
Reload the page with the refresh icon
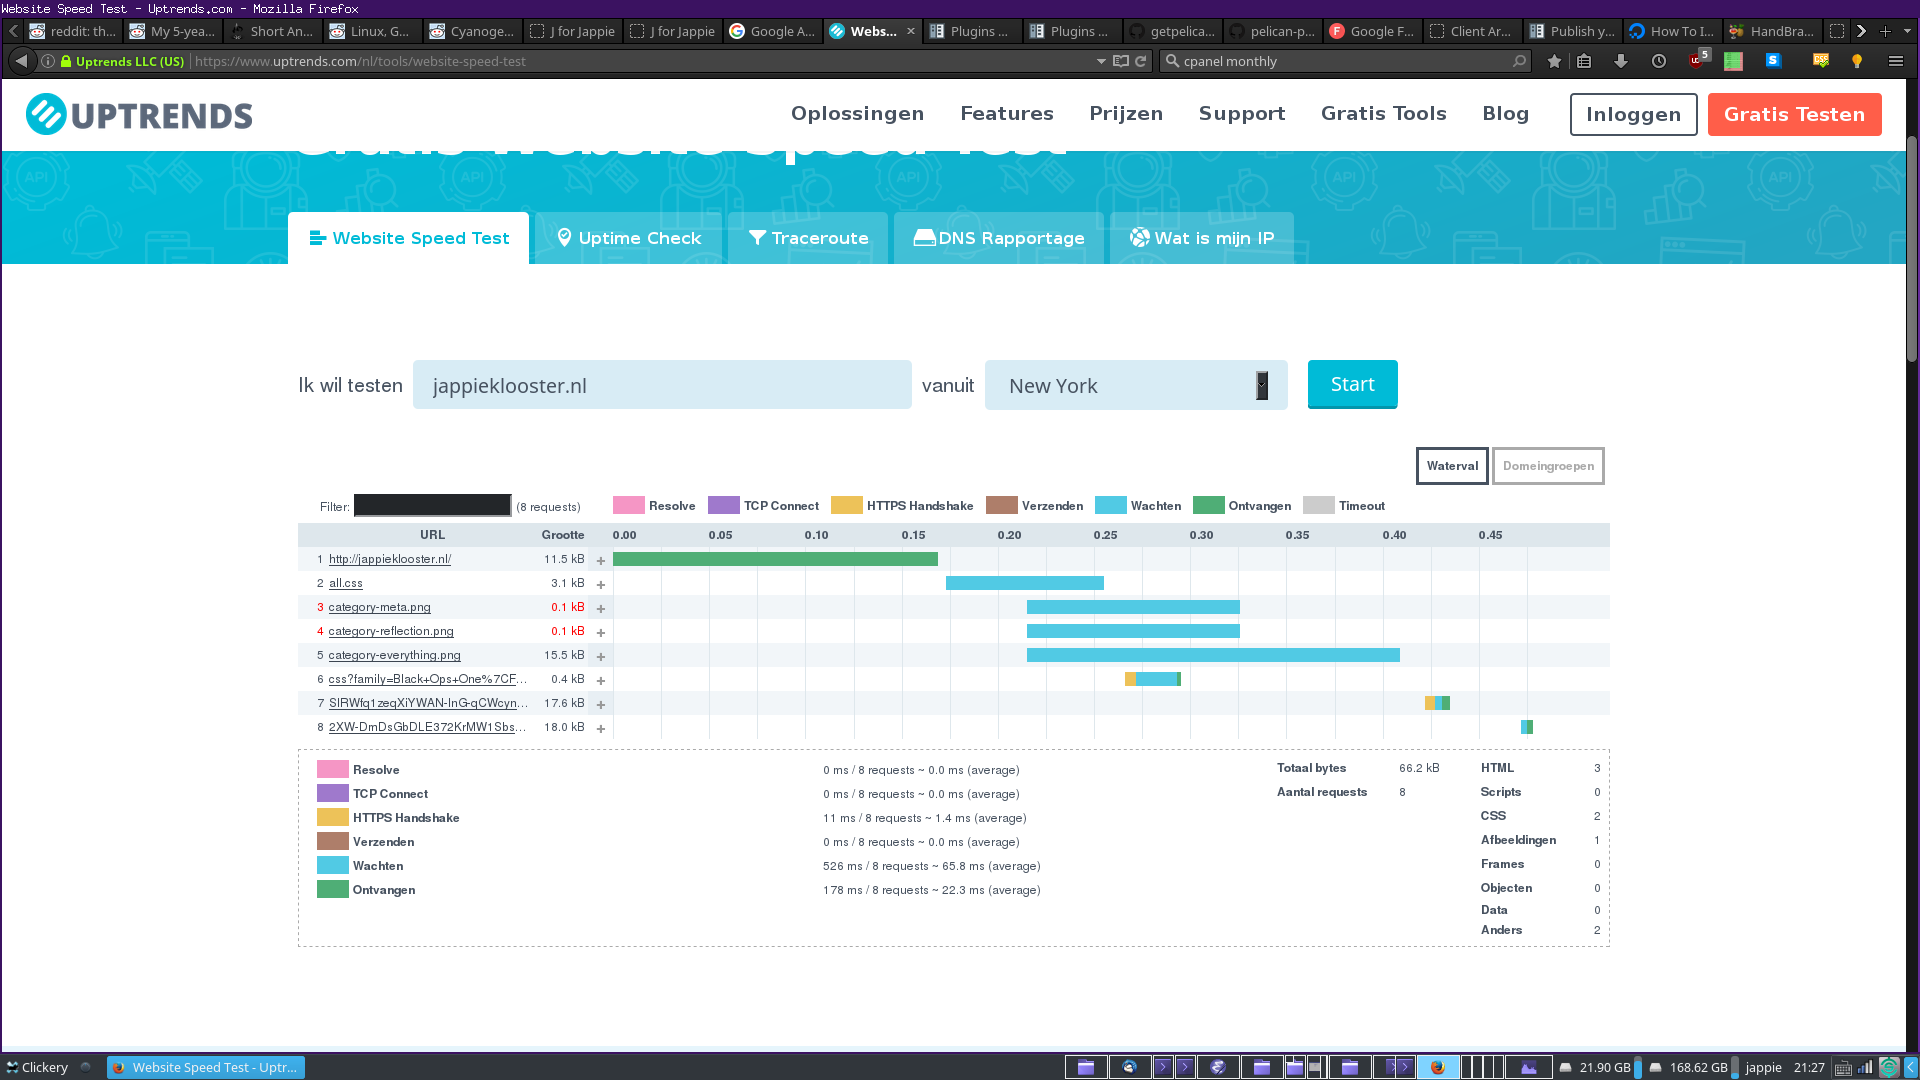click(x=1140, y=61)
